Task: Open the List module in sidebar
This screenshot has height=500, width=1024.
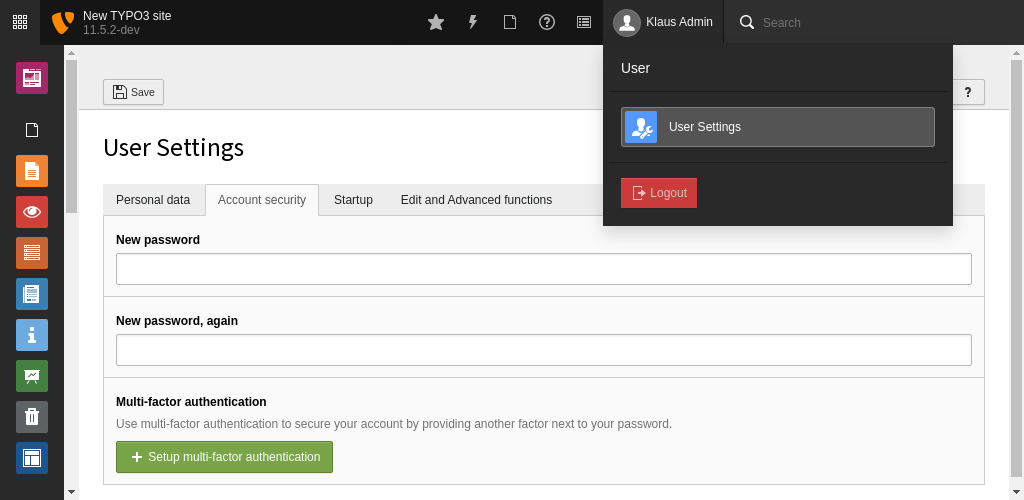Action: coord(32,253)
